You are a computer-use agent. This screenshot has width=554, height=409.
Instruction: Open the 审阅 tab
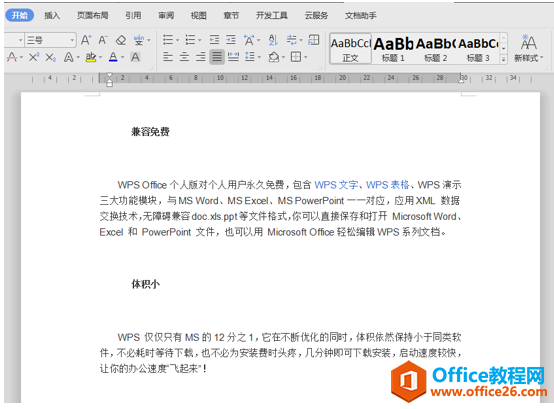[x=166, y=16]
